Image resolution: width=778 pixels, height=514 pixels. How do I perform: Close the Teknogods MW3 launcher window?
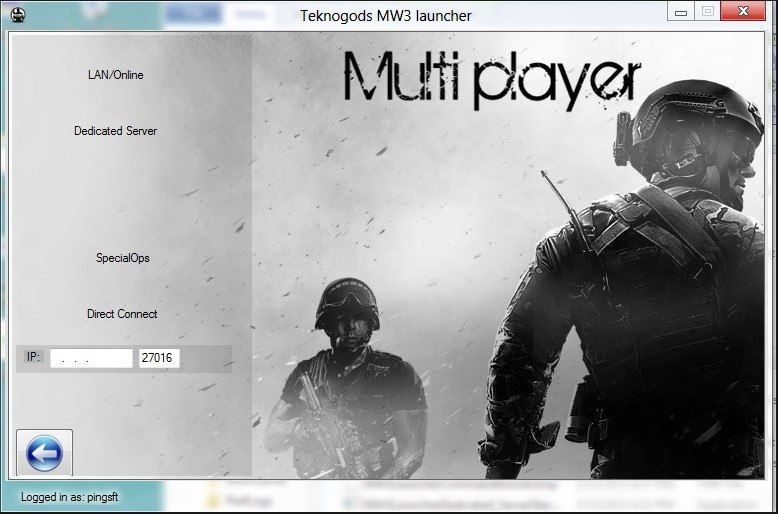743,11
